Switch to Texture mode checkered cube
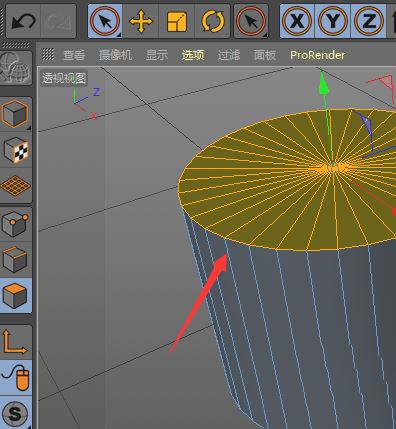The image size is (396, 429). tap(16, 150)
